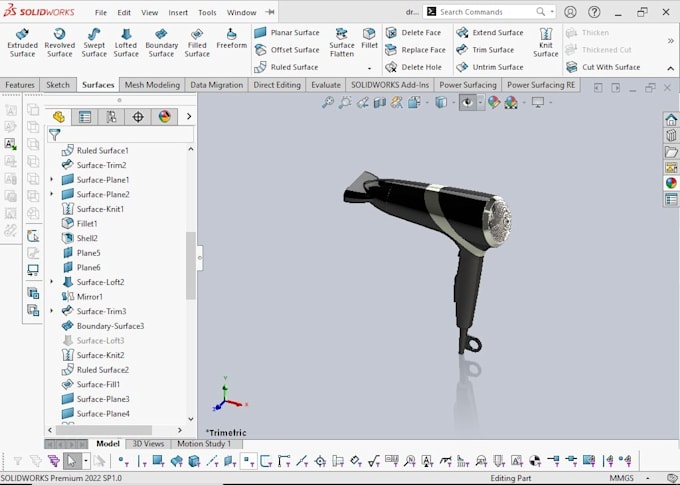Select the Ruled Surface command

click(286, 67)
